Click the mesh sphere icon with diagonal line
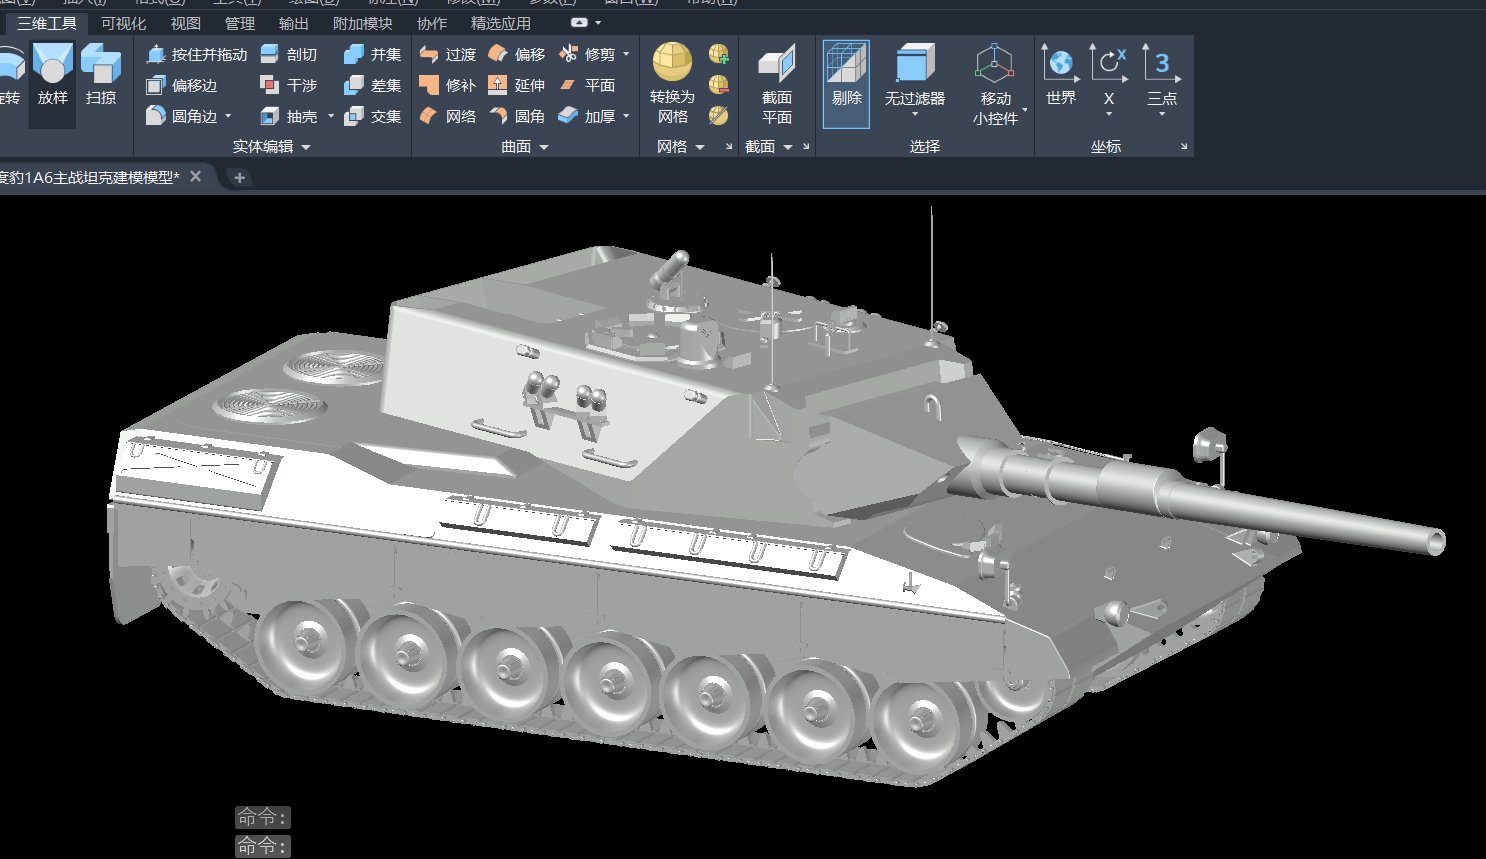Viewport: 1486px width, 859px height. tap(719, 116)
